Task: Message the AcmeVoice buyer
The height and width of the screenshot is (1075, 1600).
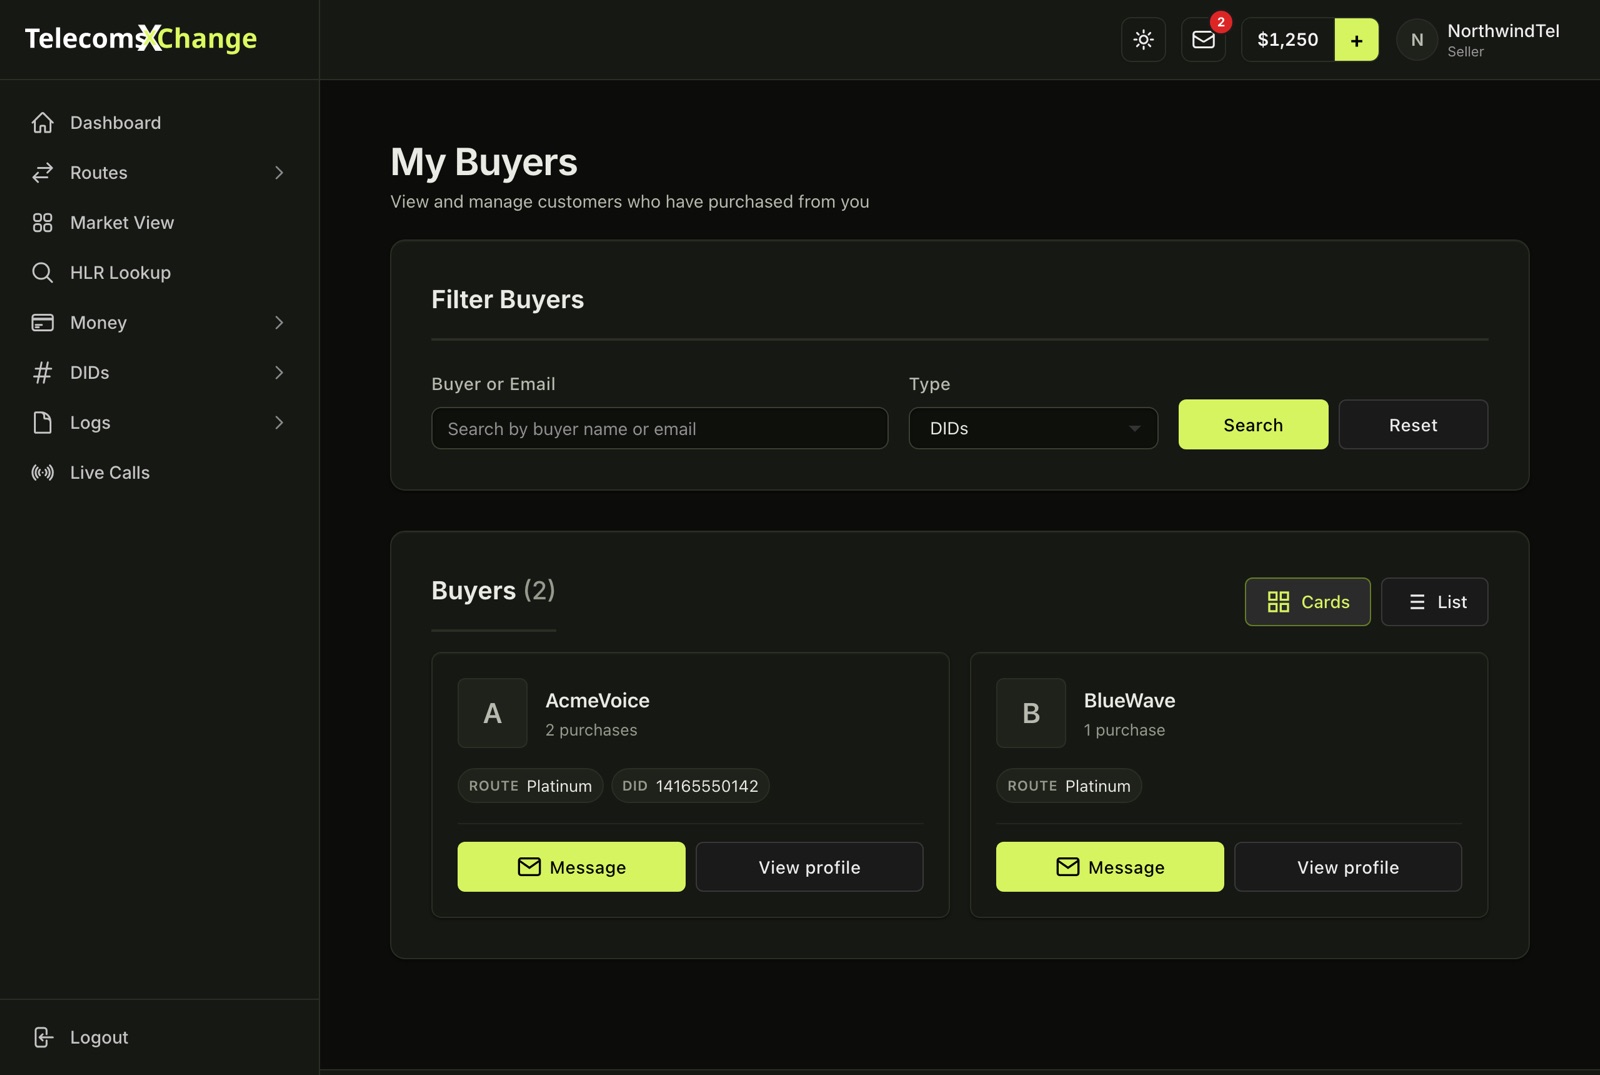Action: 571,867
